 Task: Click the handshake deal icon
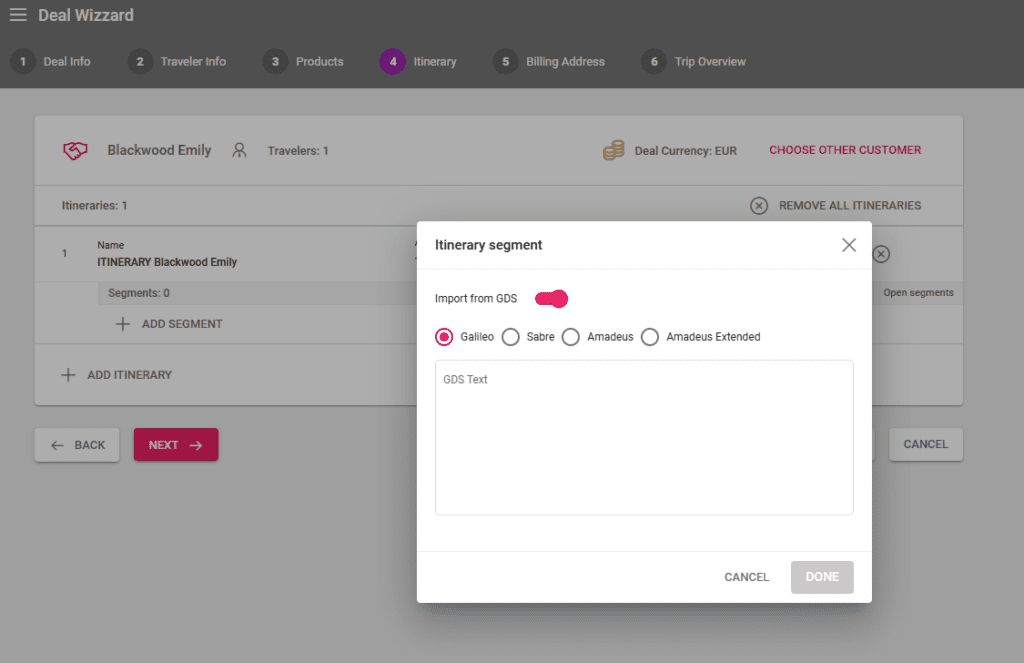pos(75,150)
